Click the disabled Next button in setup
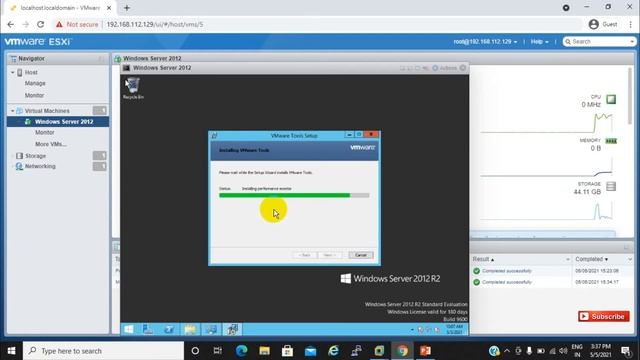The width and height of the screenshot is (640, 360). click(329, 255)
